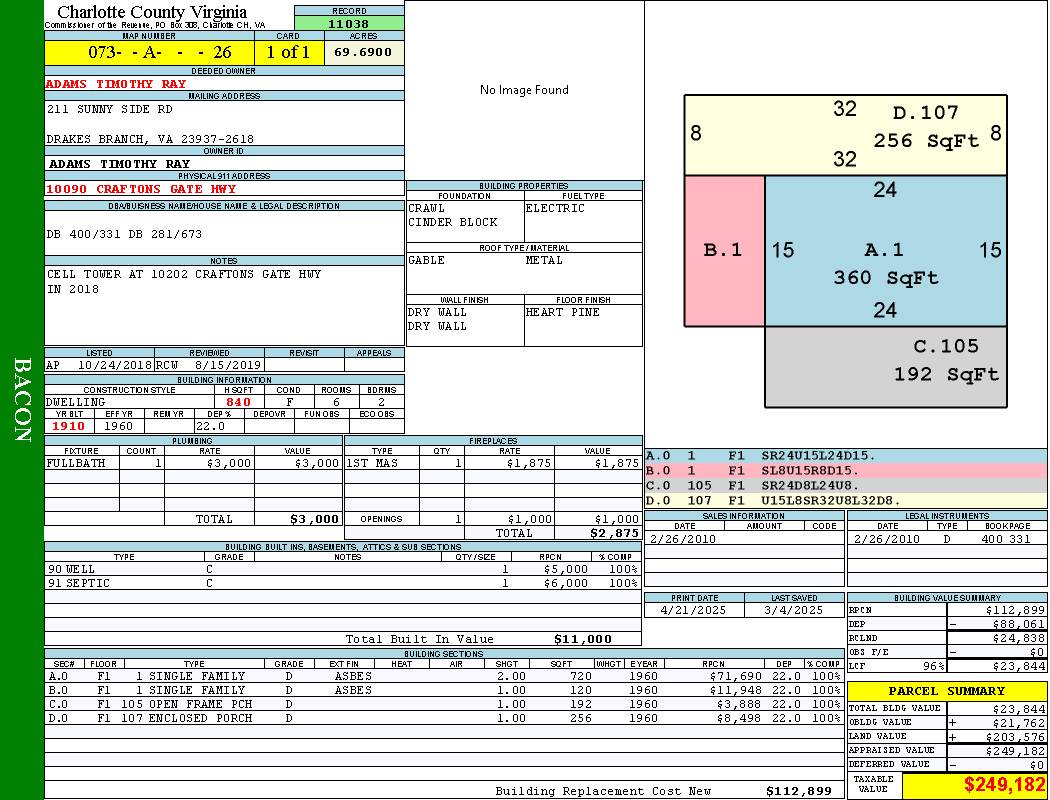Viewport: 1050px width, 800px height.
Task: Click the yellow Parcel Summary header
Action: (x=946, y=691)
